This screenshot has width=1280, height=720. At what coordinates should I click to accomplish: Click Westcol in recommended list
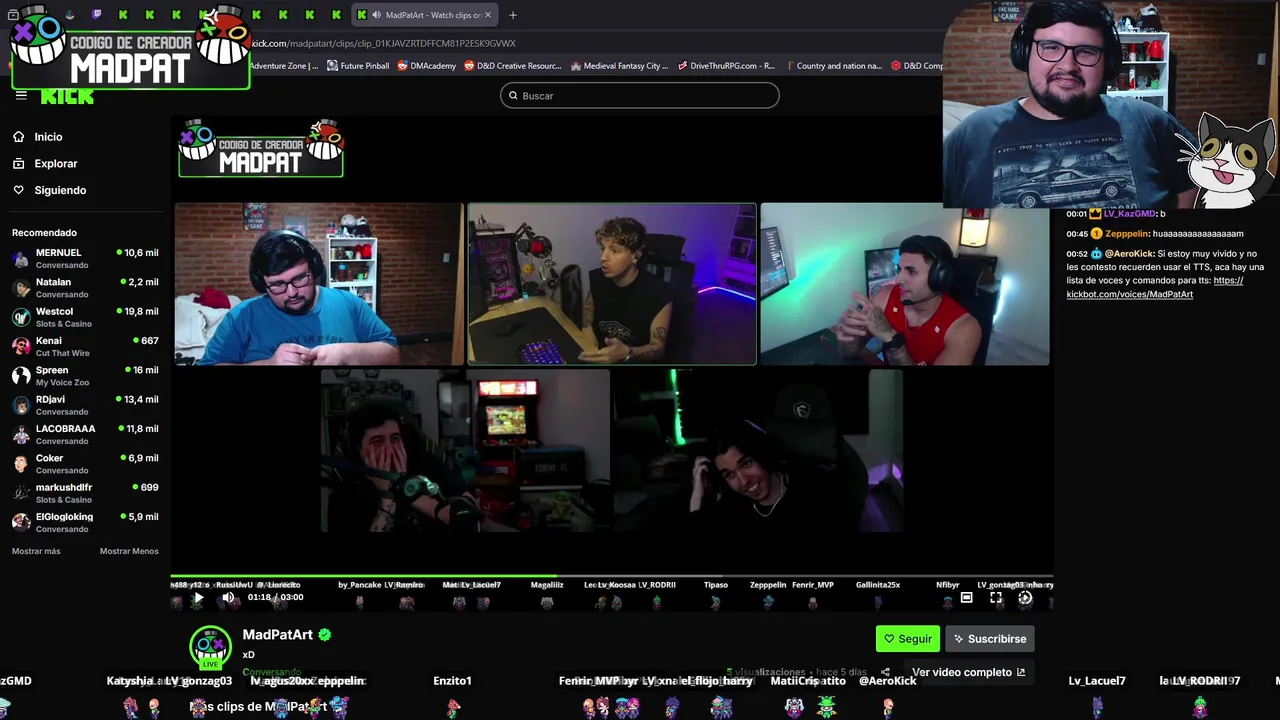tap(85, 317)
